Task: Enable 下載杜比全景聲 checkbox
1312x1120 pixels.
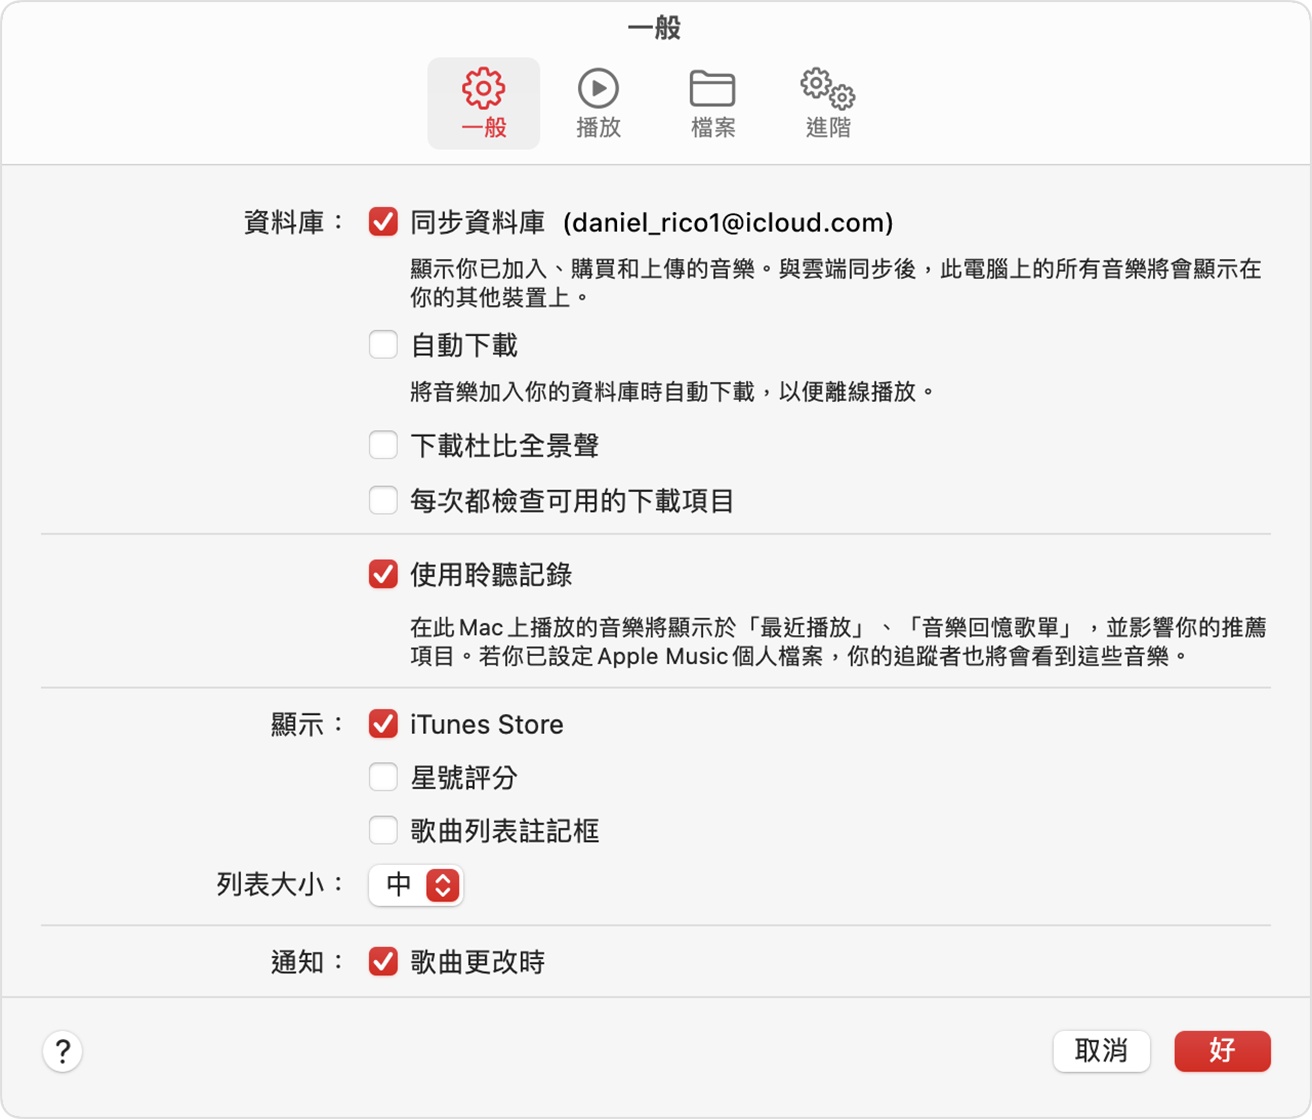Action: click(x=383, y=445)
